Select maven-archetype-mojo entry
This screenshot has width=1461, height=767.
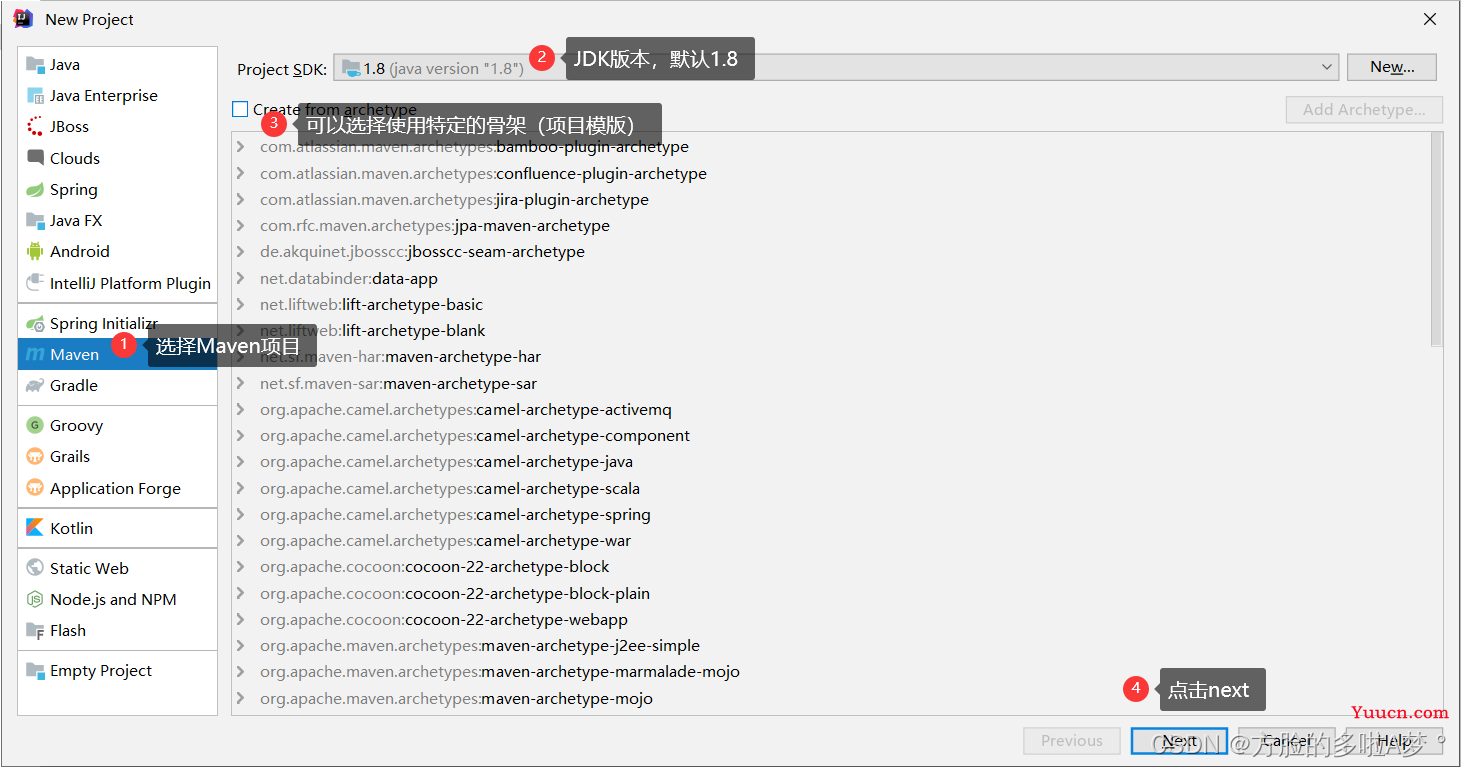coord(456,698)
